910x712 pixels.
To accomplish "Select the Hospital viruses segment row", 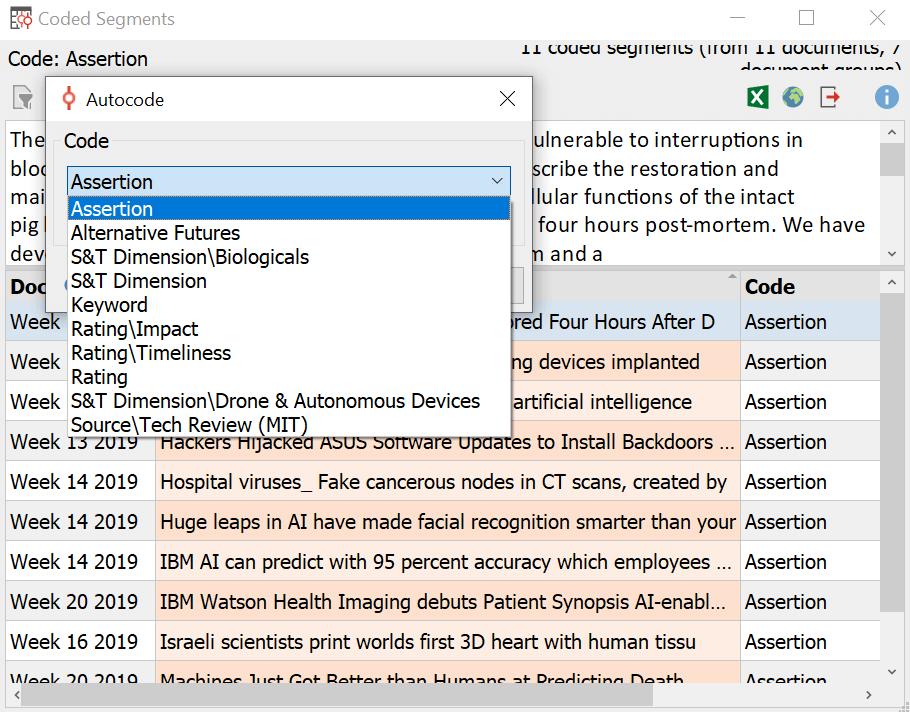I will pyautogui.click(x=443, y=482).
